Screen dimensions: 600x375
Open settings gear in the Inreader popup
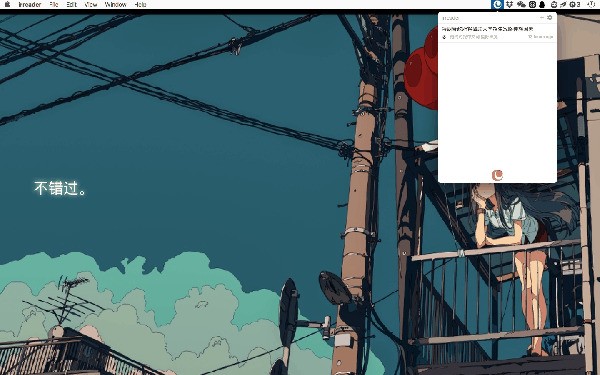550,18
